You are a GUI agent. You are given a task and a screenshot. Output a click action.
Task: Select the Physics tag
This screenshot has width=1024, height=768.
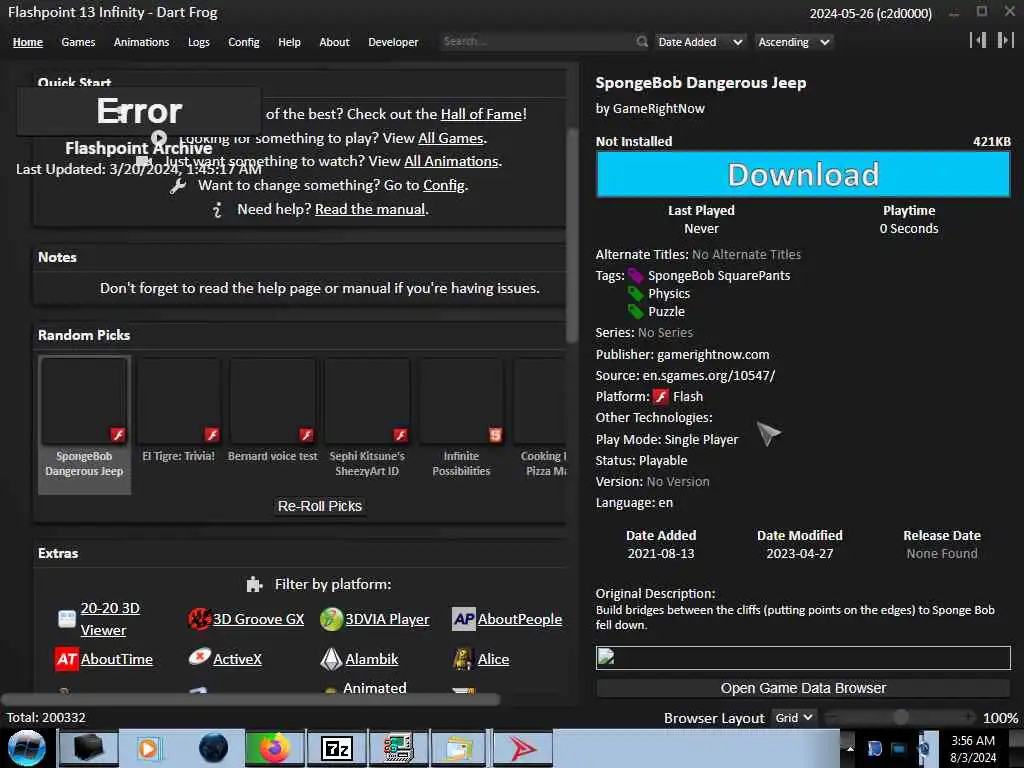pyautogui.click(x=669, y=294)
